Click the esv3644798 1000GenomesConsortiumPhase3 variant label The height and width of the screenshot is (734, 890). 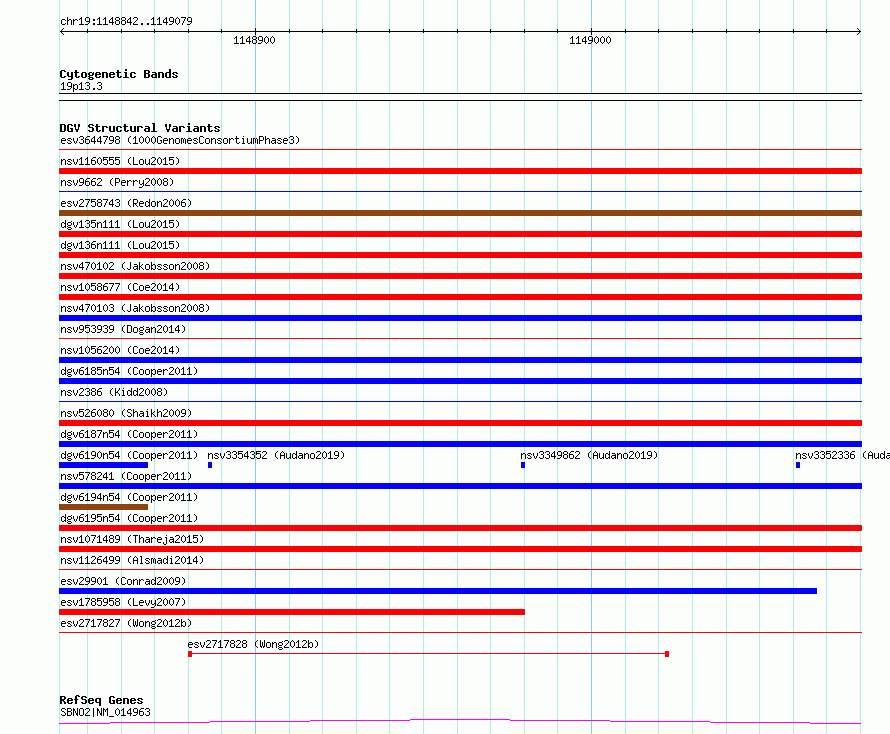click(180, 140)
